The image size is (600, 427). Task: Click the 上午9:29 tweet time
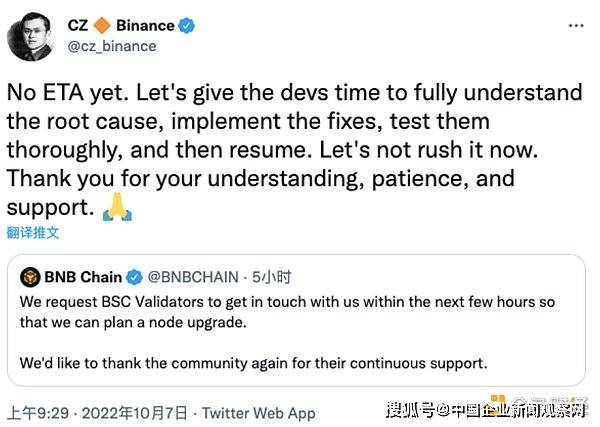click(x=39, y=412)
